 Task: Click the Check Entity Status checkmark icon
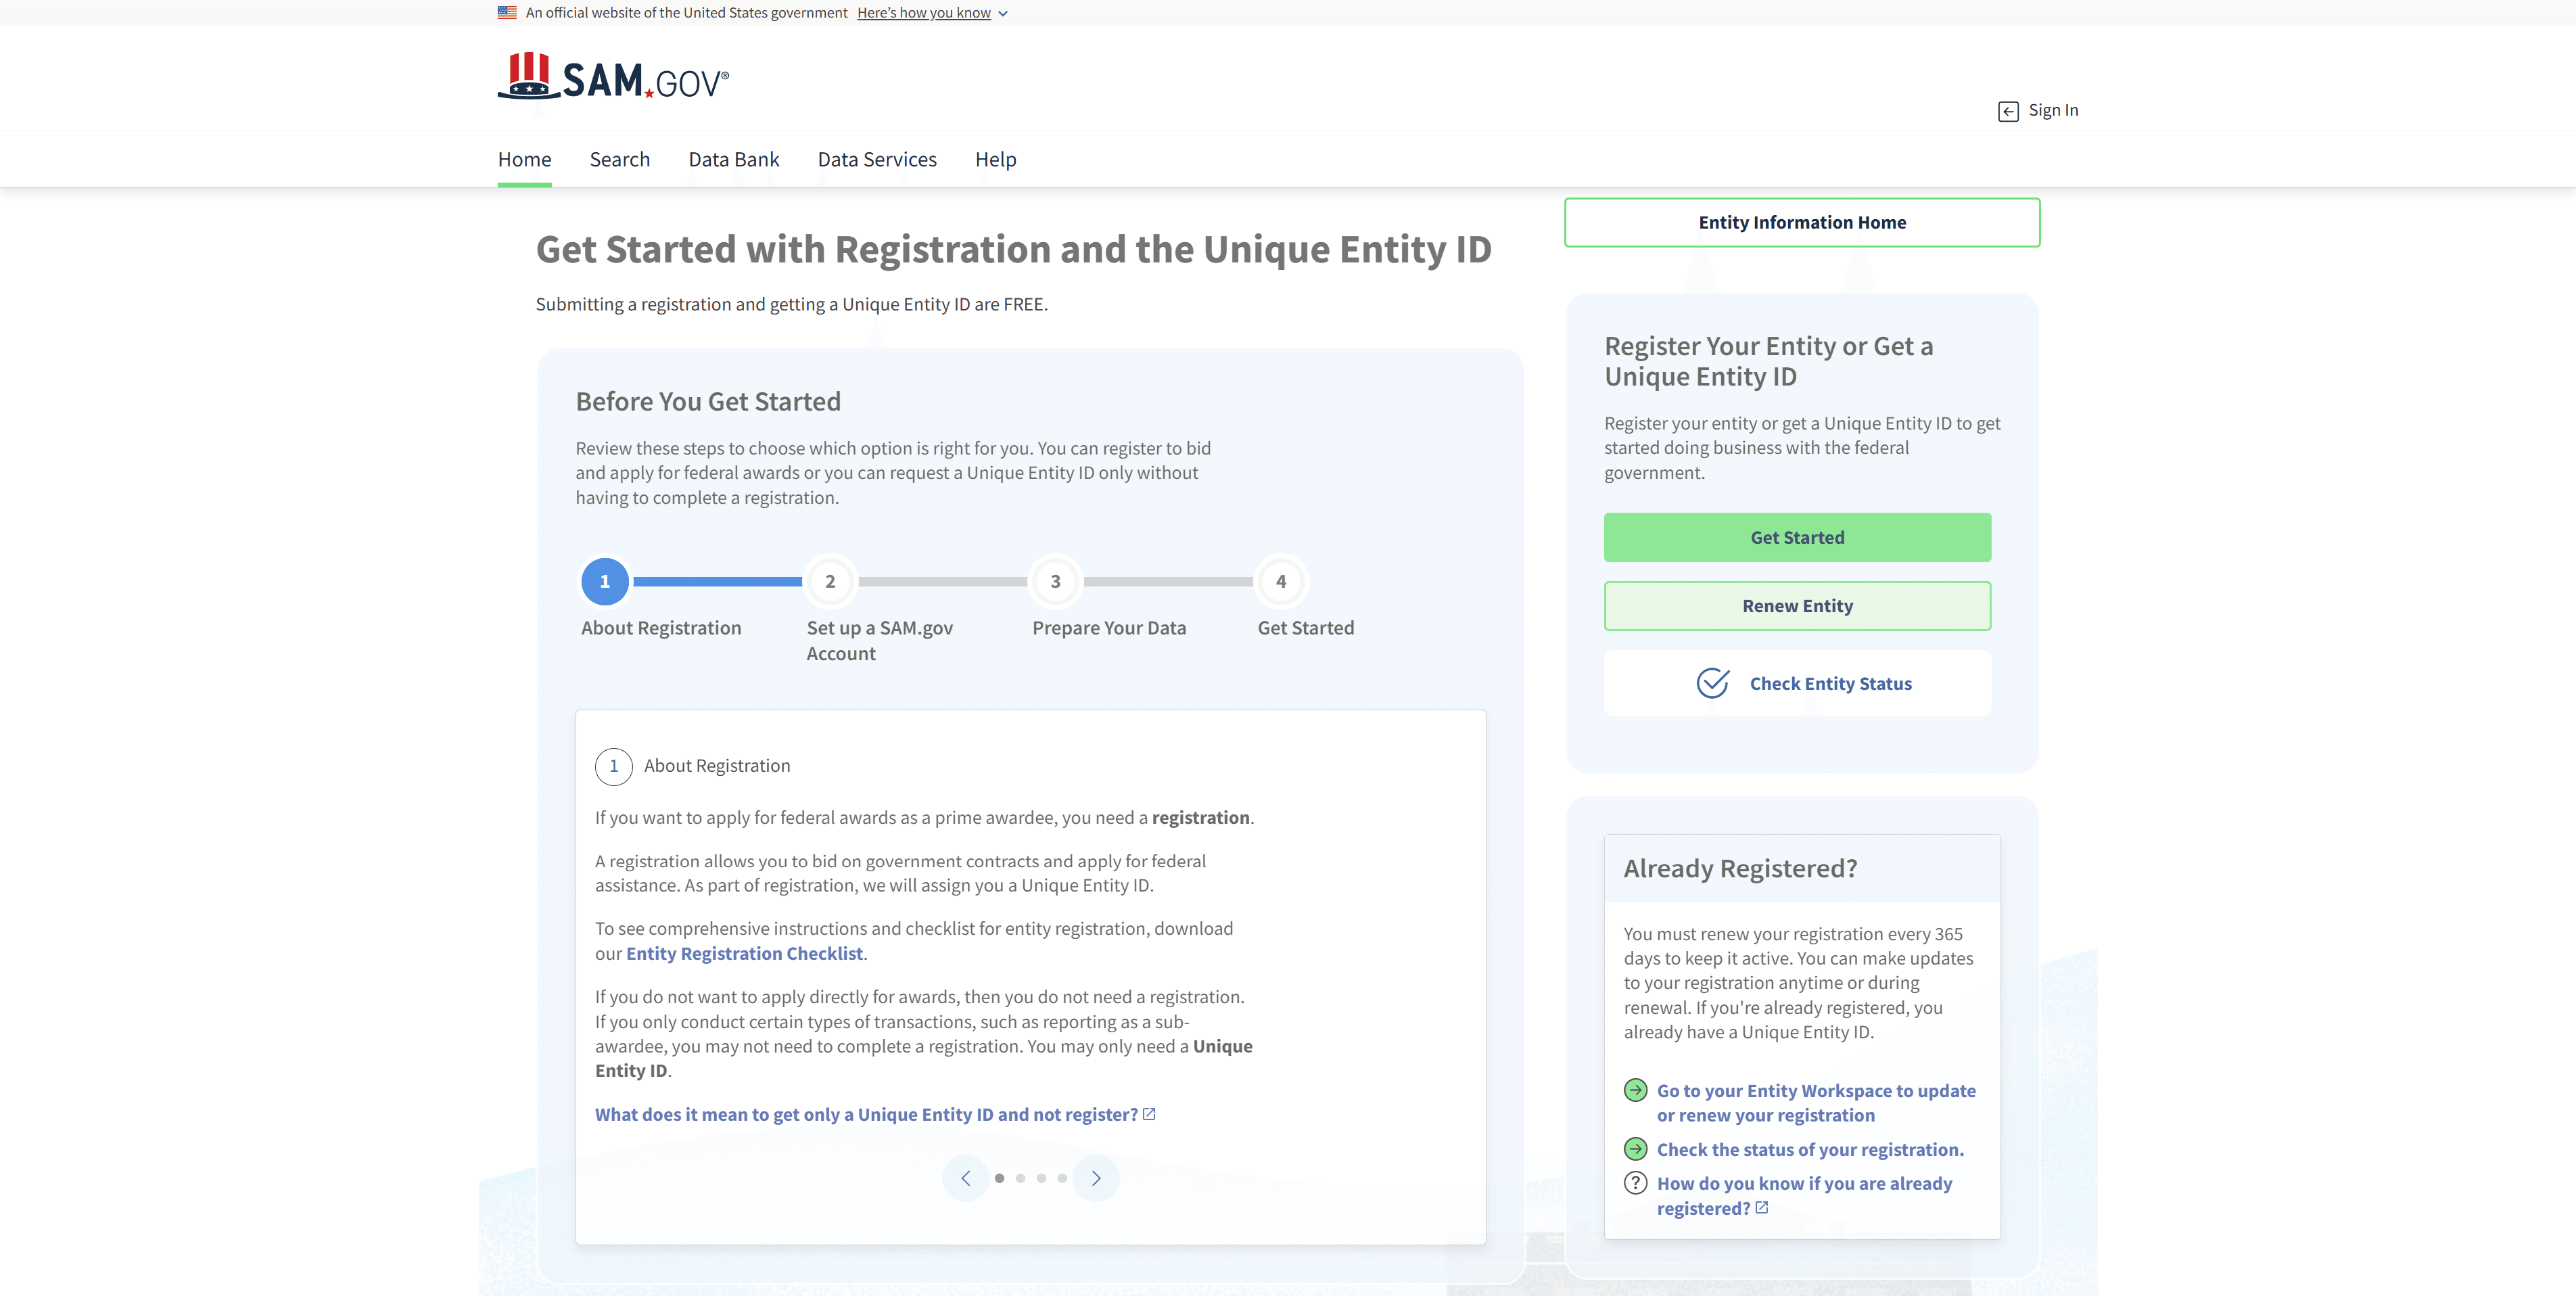click(1713, 683)
